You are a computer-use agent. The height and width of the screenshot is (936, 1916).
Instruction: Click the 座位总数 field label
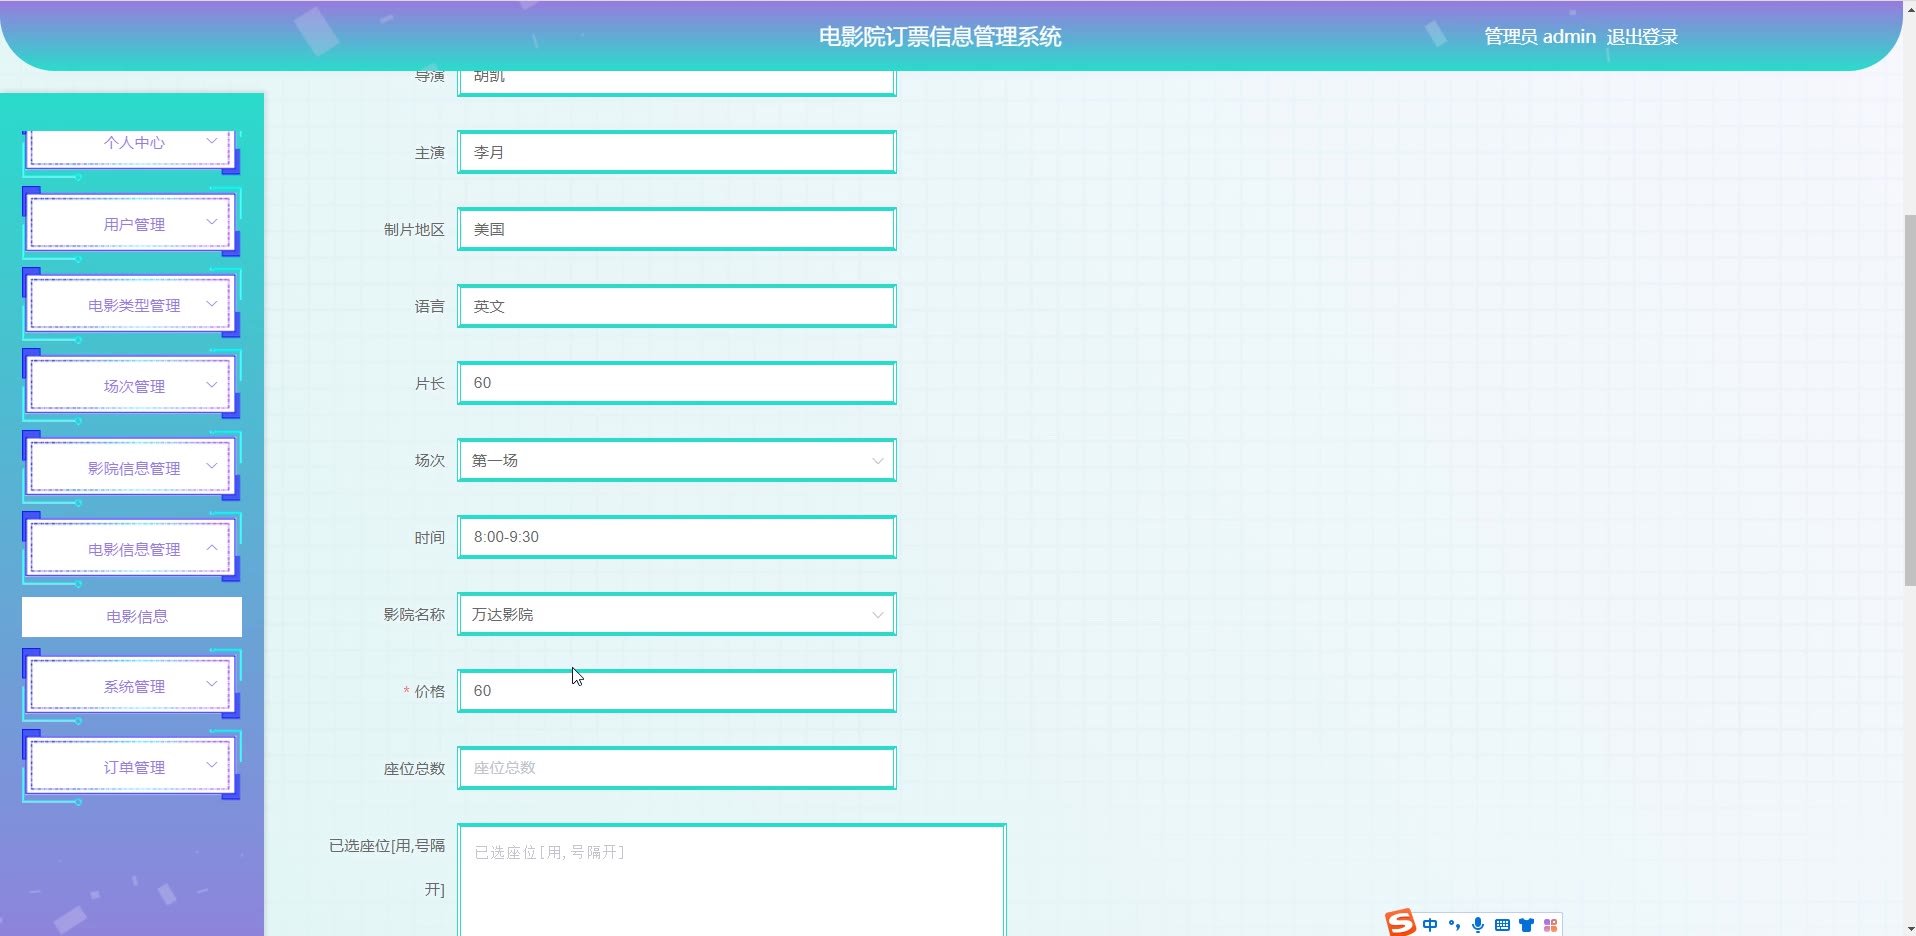pyautogui.click(x=414, y=769)
